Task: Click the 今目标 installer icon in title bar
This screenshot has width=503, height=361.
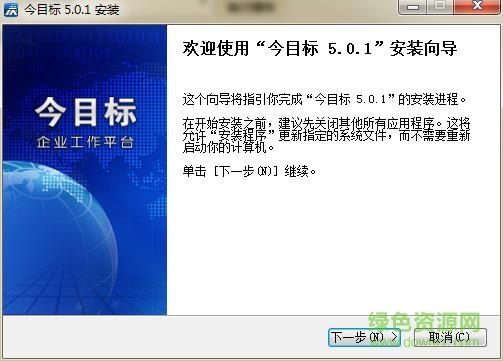Action: click(11, 9)
